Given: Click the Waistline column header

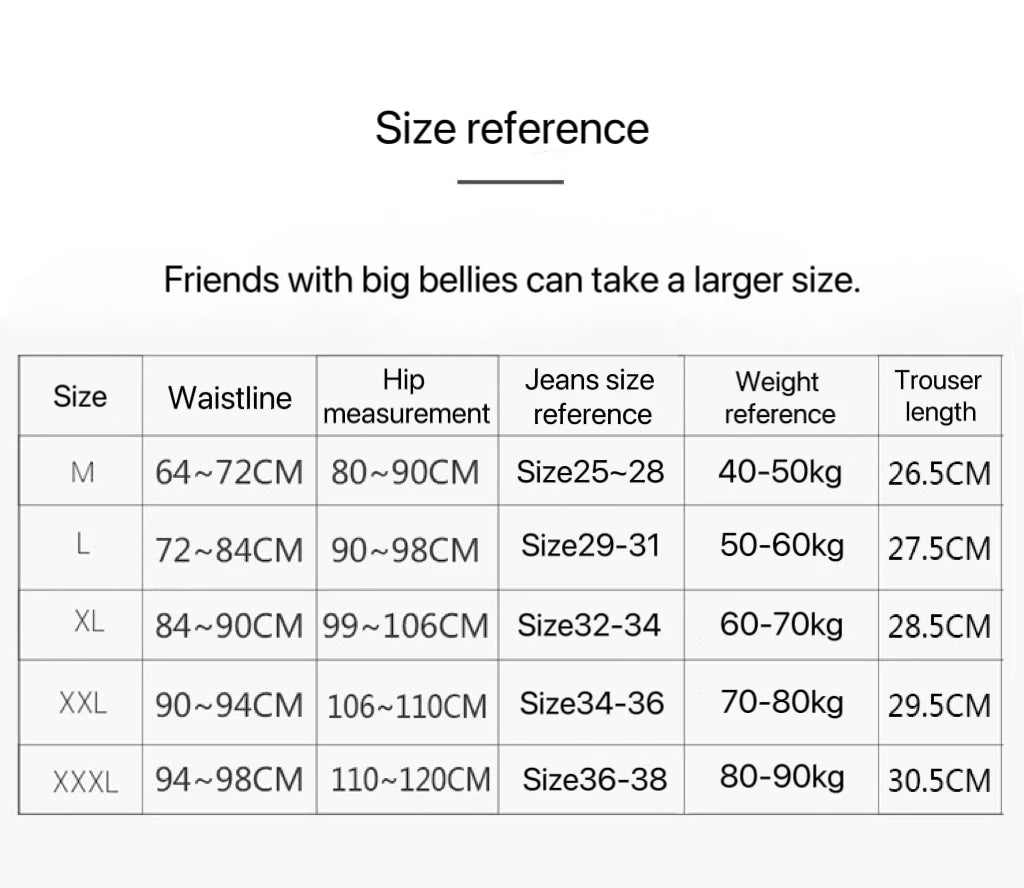Looking at the screenshot, I should 230,397.
